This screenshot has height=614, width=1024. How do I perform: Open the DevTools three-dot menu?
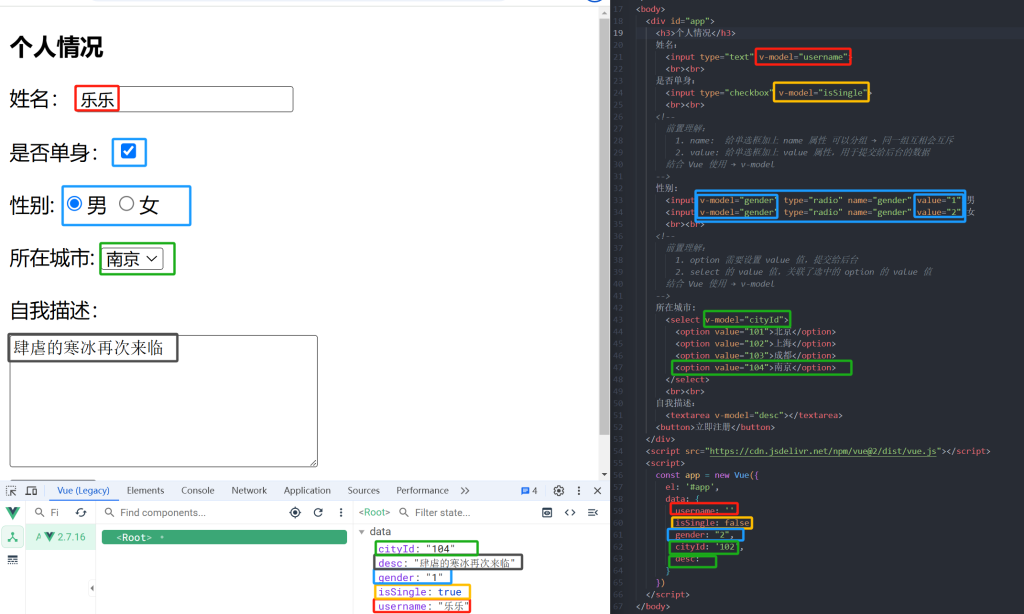coord(579,491)
